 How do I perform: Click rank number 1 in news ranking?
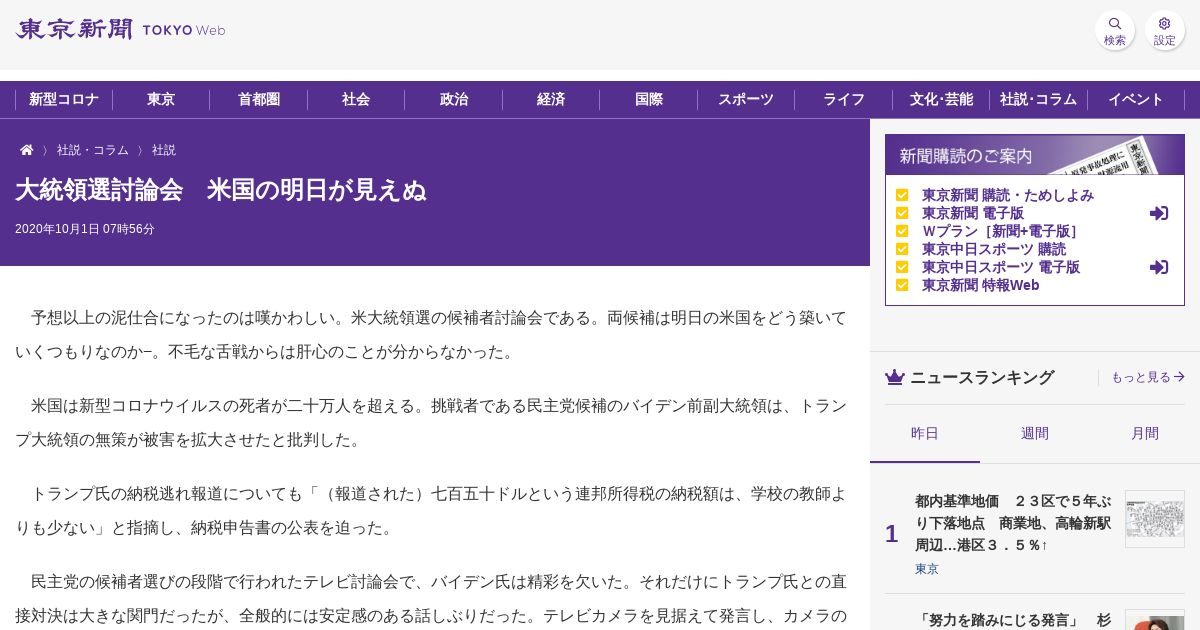[x=891, y=534]
